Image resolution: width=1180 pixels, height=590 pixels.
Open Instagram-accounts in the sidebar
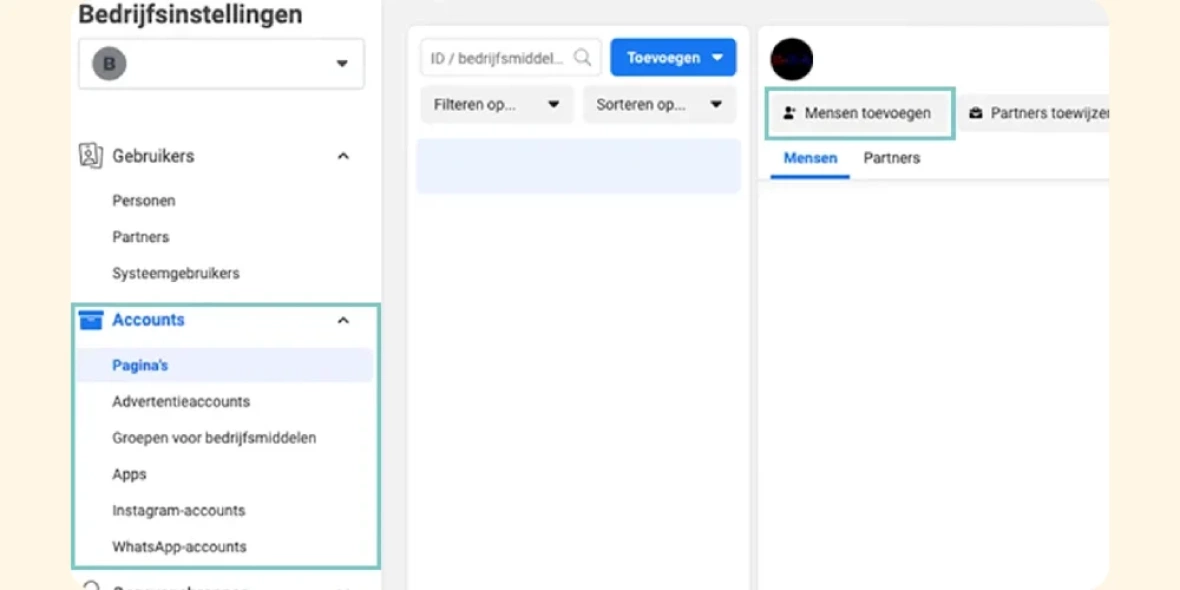click(178, 510)
